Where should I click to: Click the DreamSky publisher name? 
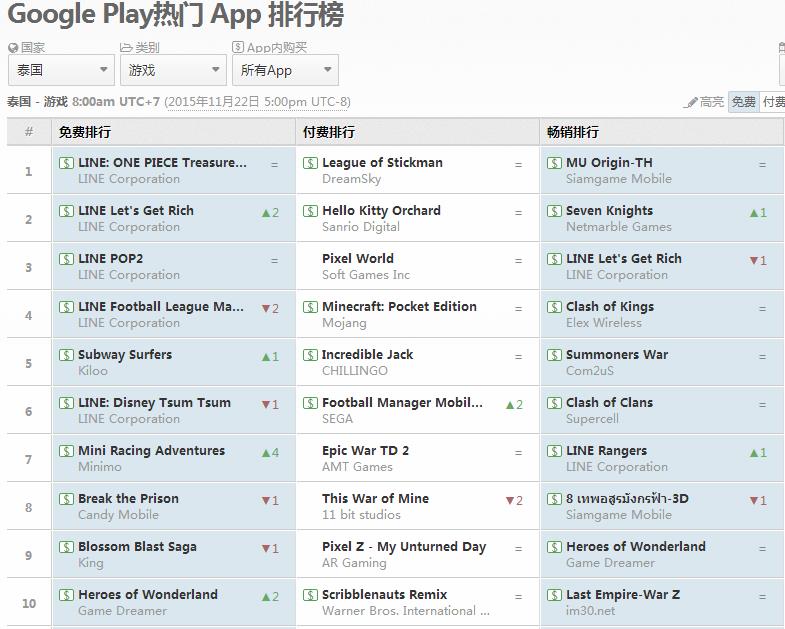tap(351, 179)
